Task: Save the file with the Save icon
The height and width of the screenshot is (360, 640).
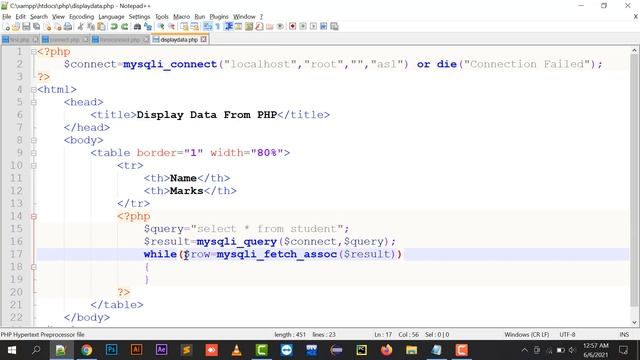Action: [x=26, y=27]
